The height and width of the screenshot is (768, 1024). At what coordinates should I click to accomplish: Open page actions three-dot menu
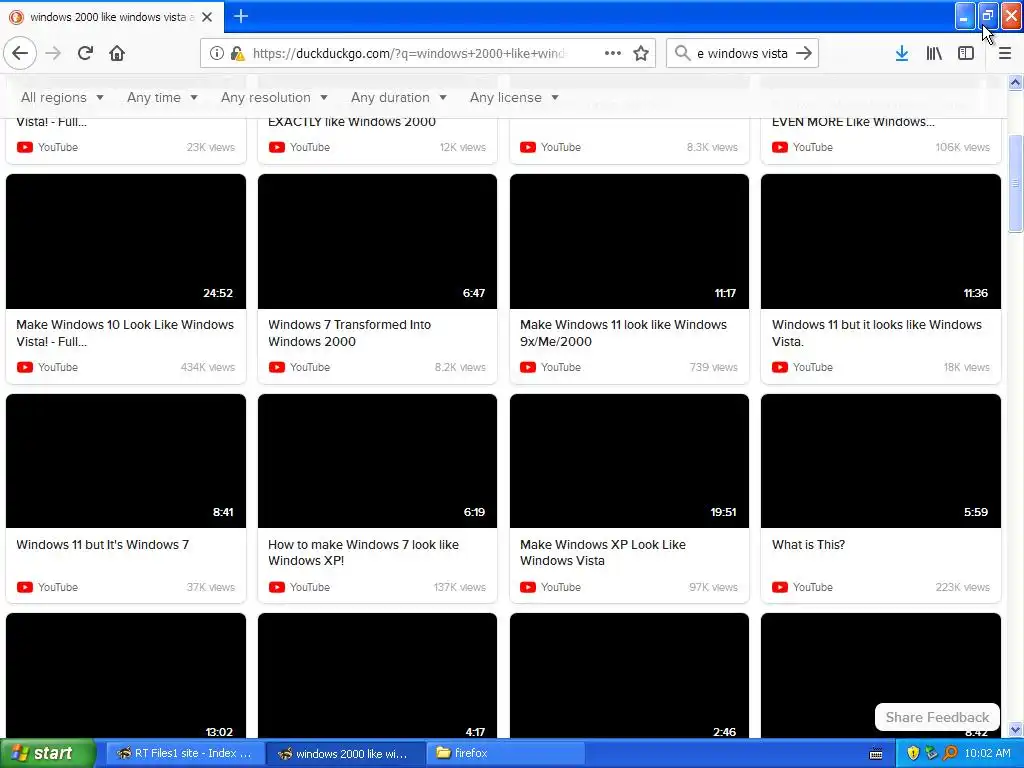pyautogui.click(x=613, y=54)
